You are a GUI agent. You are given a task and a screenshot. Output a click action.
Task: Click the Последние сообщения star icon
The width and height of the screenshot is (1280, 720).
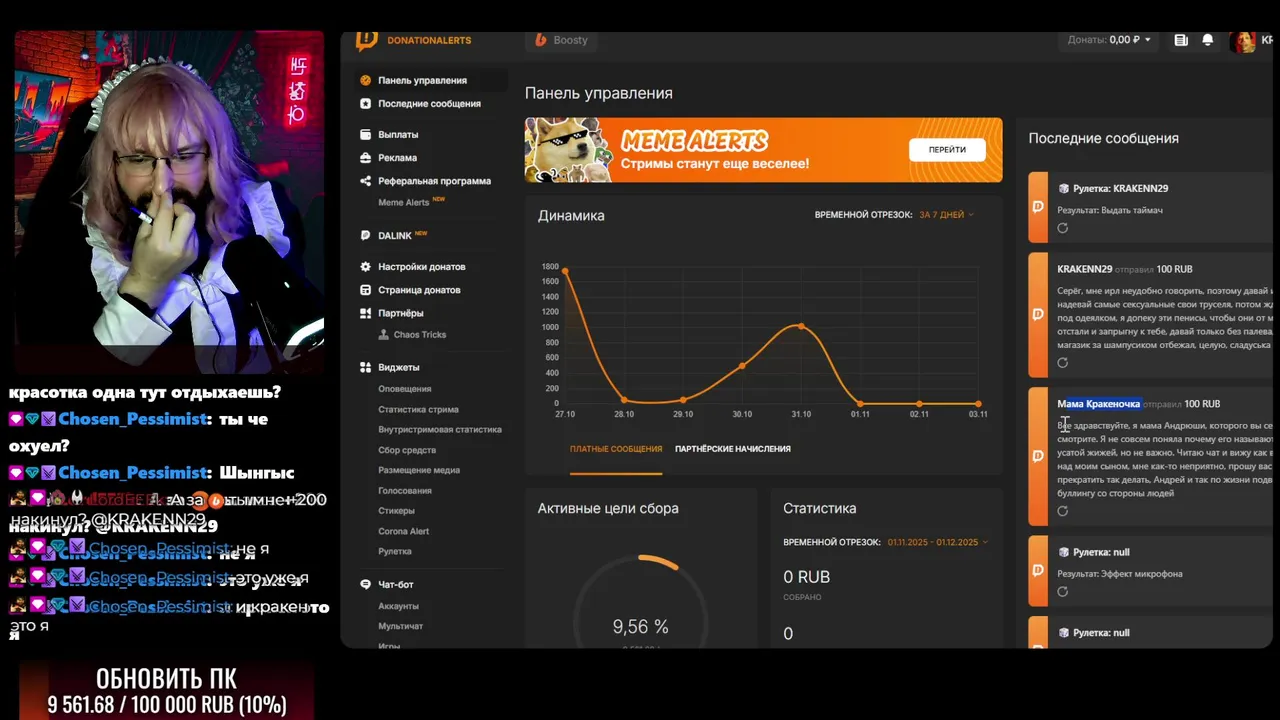point(366,103)
